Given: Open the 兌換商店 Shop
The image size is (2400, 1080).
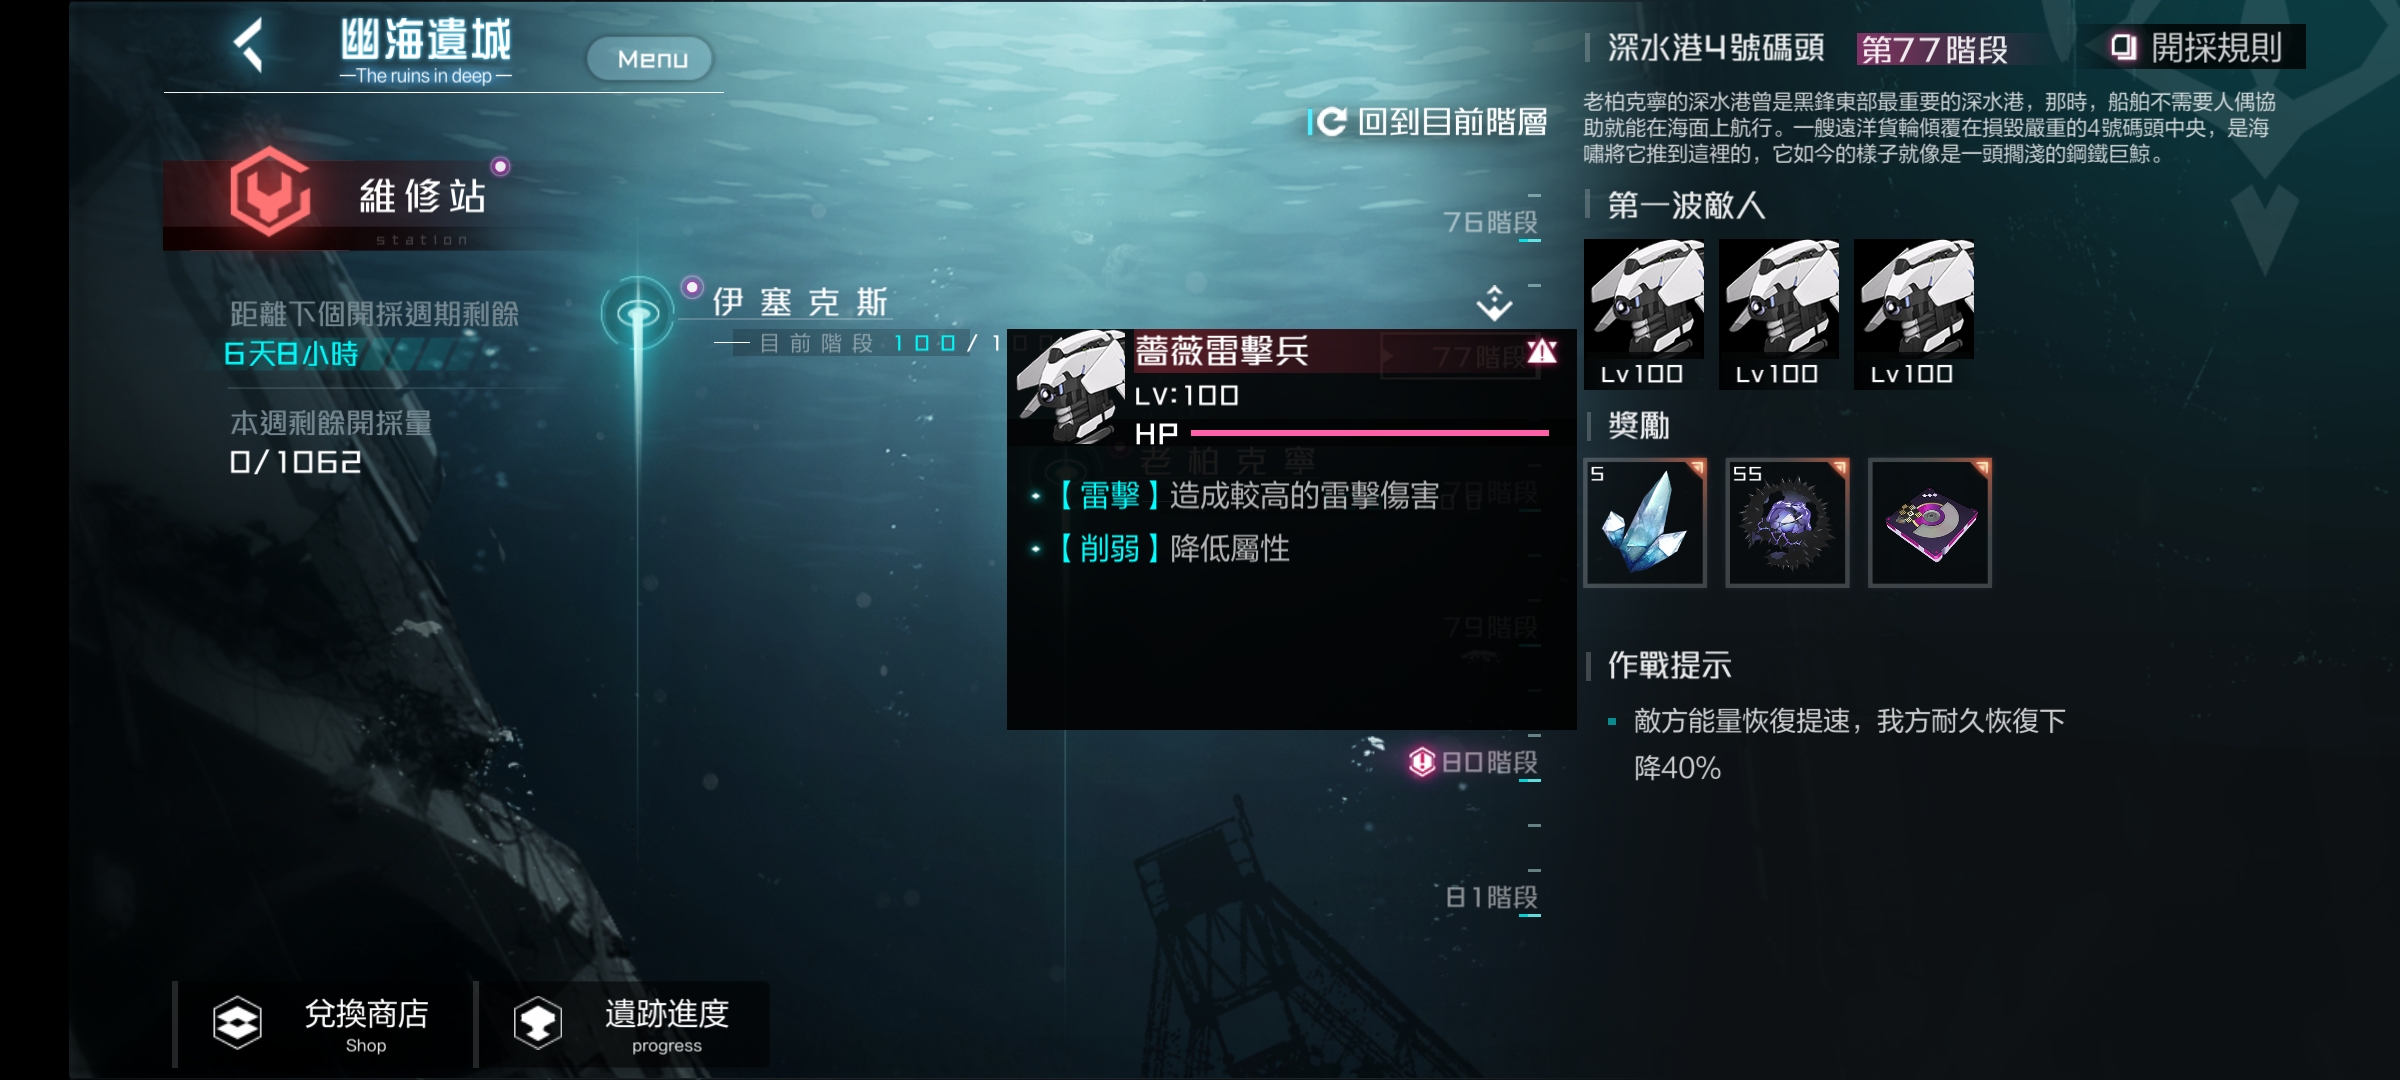Looking at the screenshot, I should (x=325, y=1024).
